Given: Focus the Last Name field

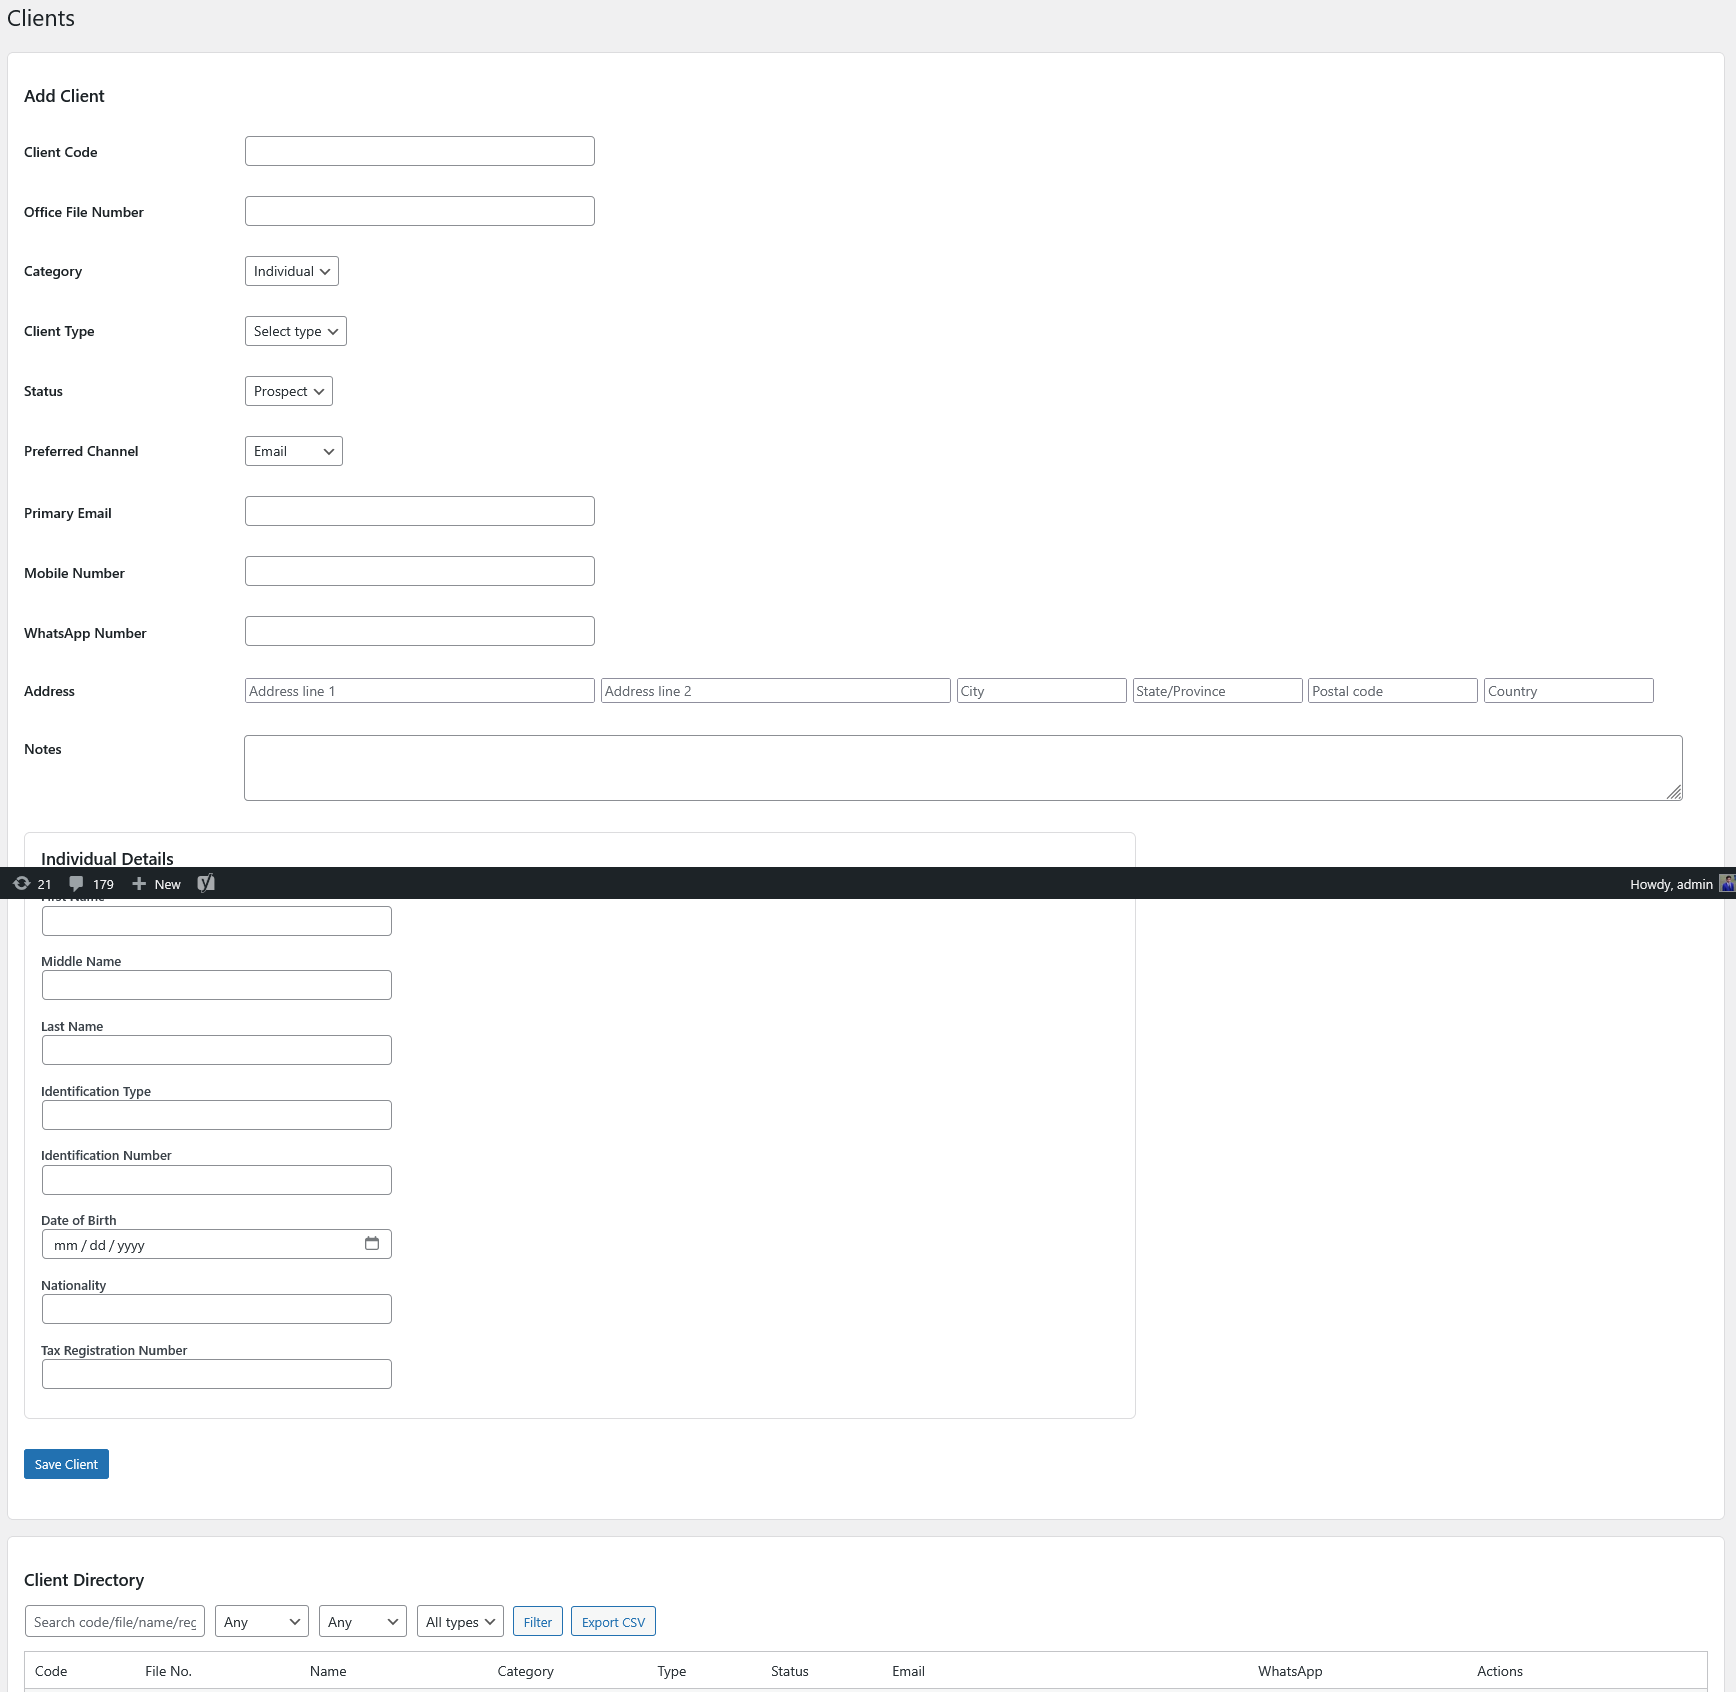Looking at the screenshot, I should click(217, 1050).
